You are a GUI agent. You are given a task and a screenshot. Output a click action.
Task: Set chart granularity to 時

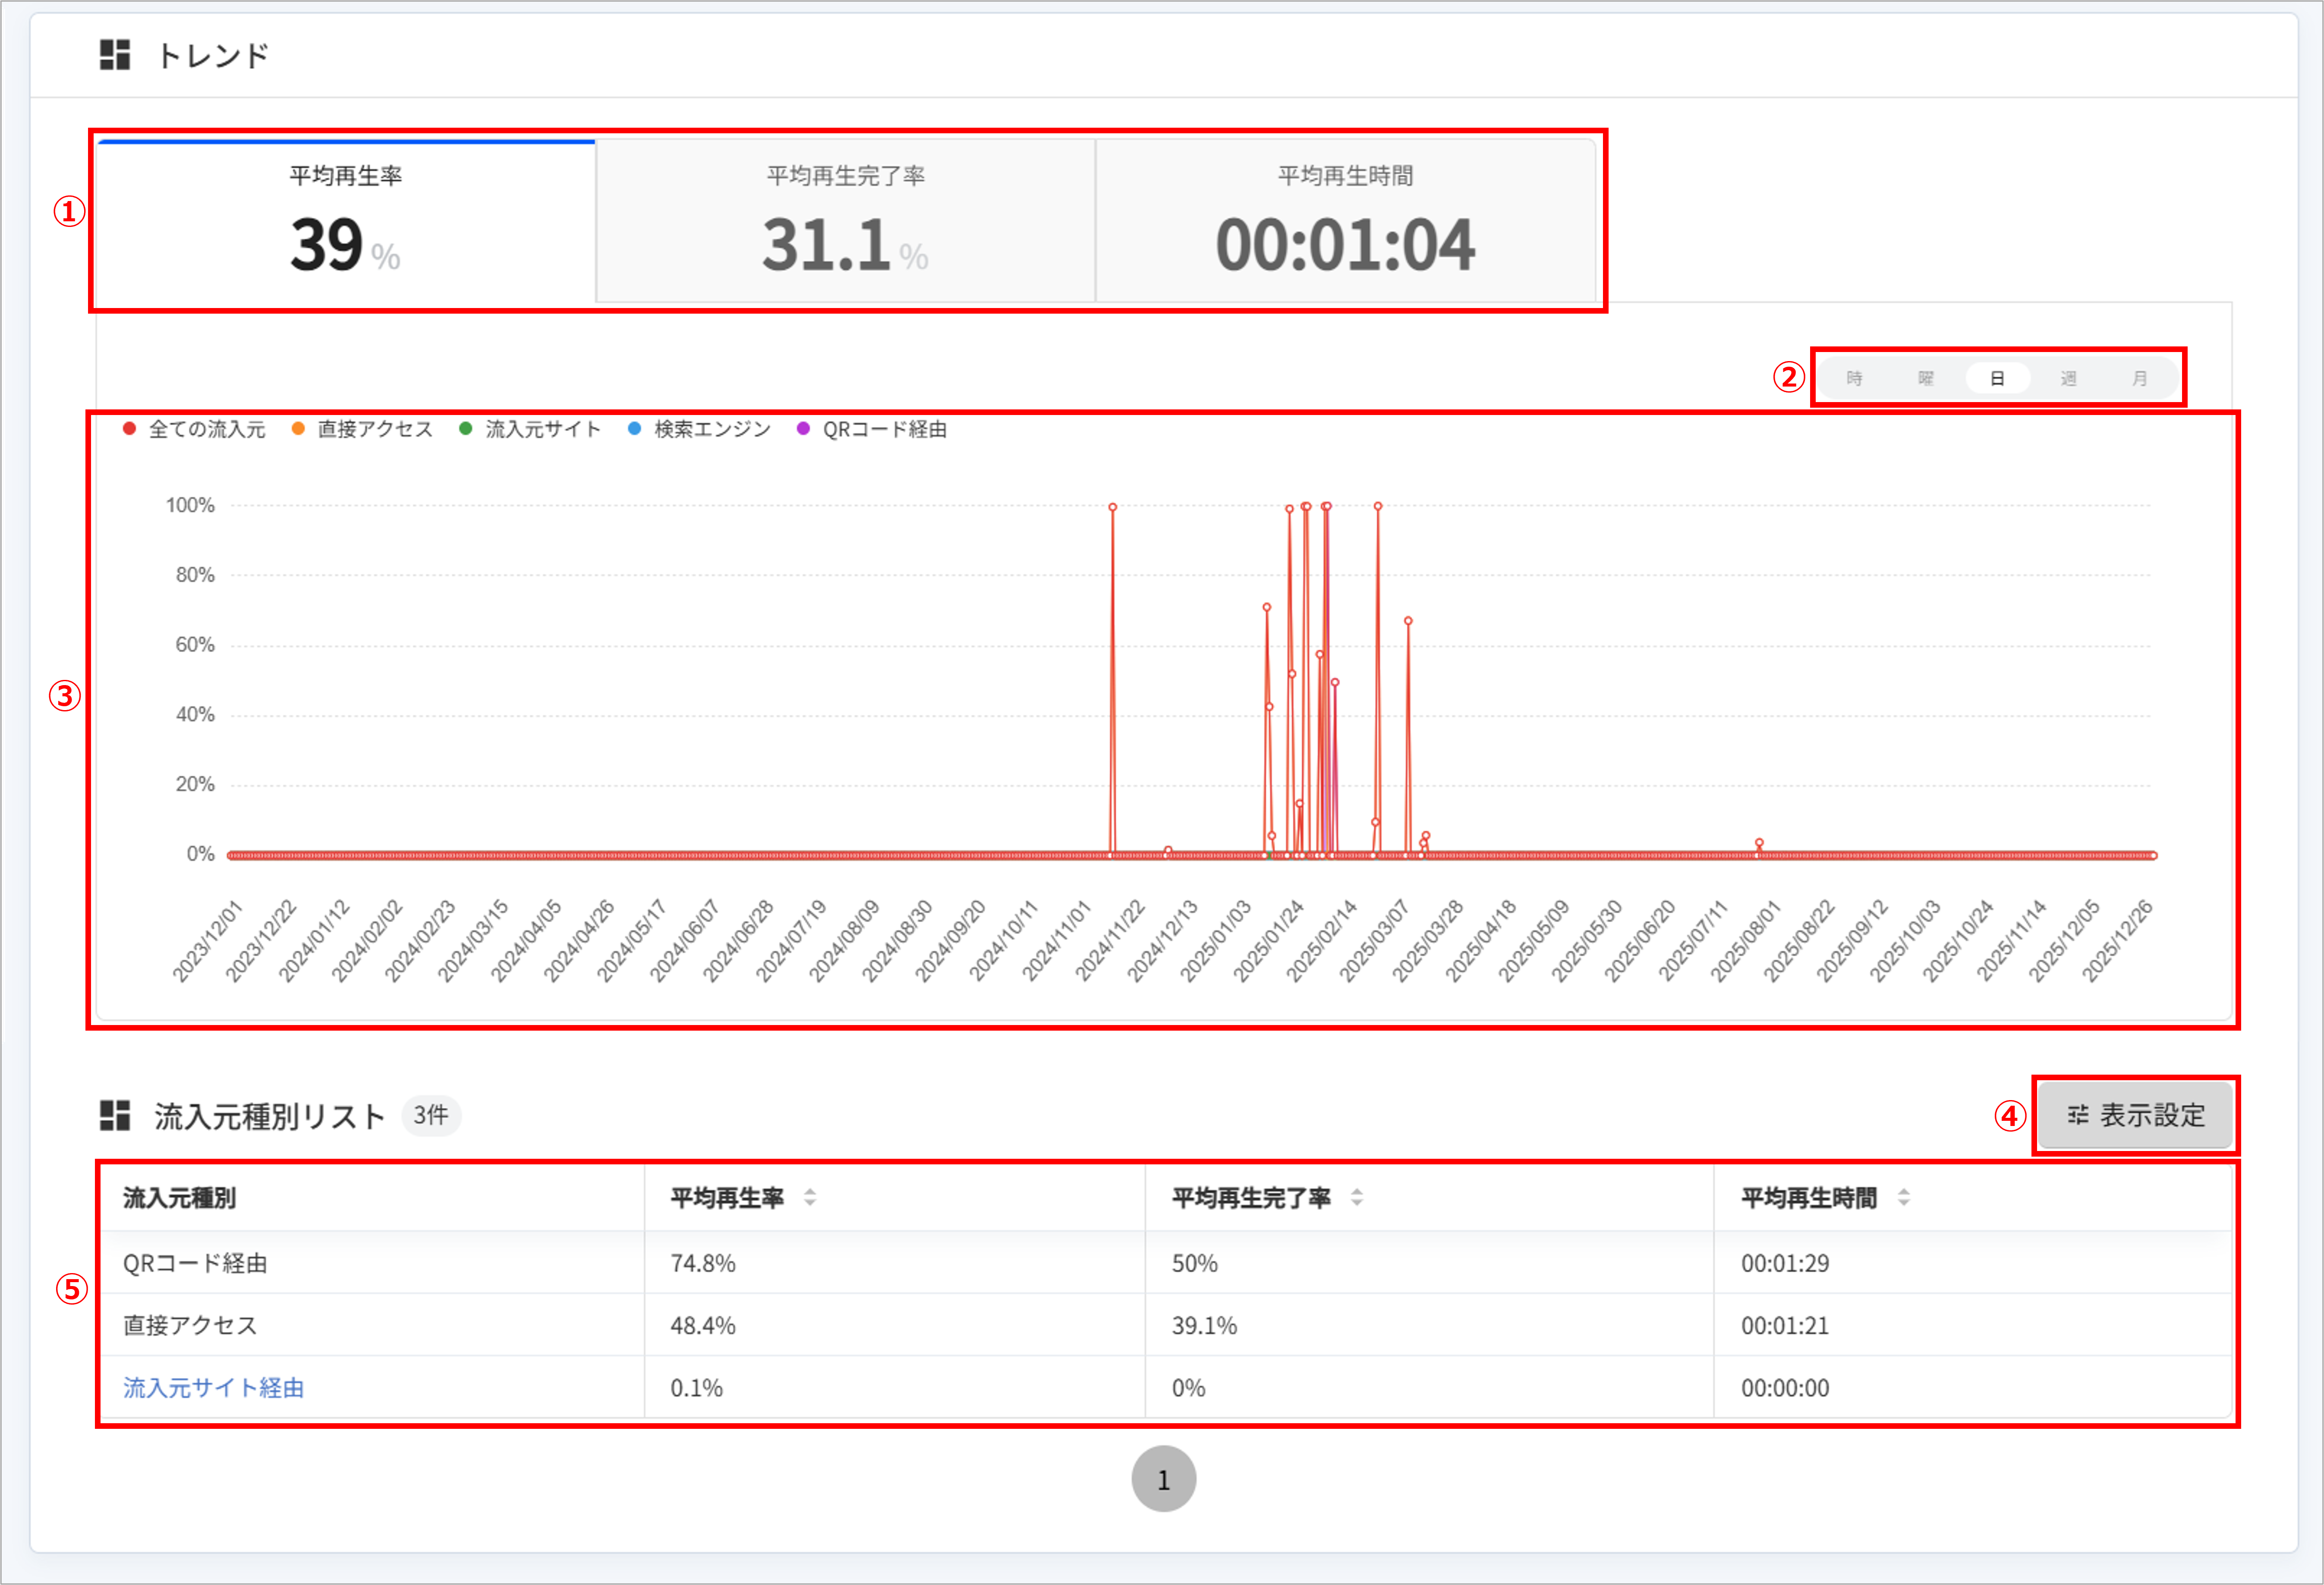pyautogui.click(x=1855, y=378)
